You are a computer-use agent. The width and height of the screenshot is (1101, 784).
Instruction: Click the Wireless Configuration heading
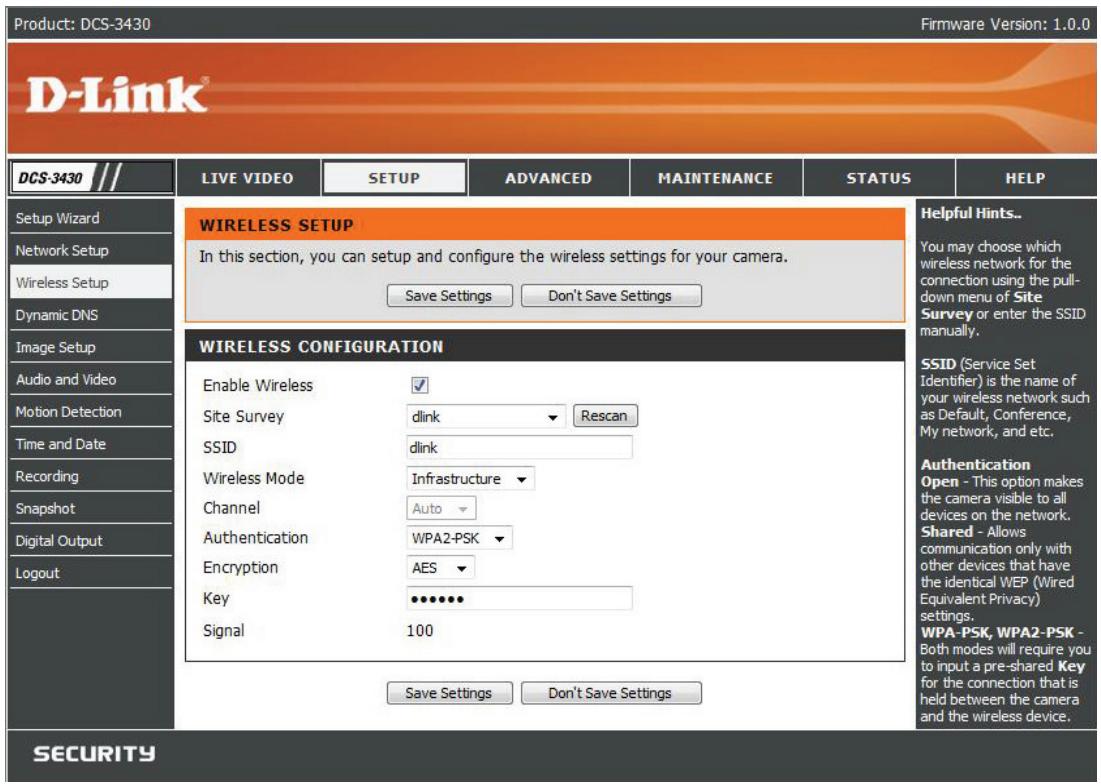point(321,347)
